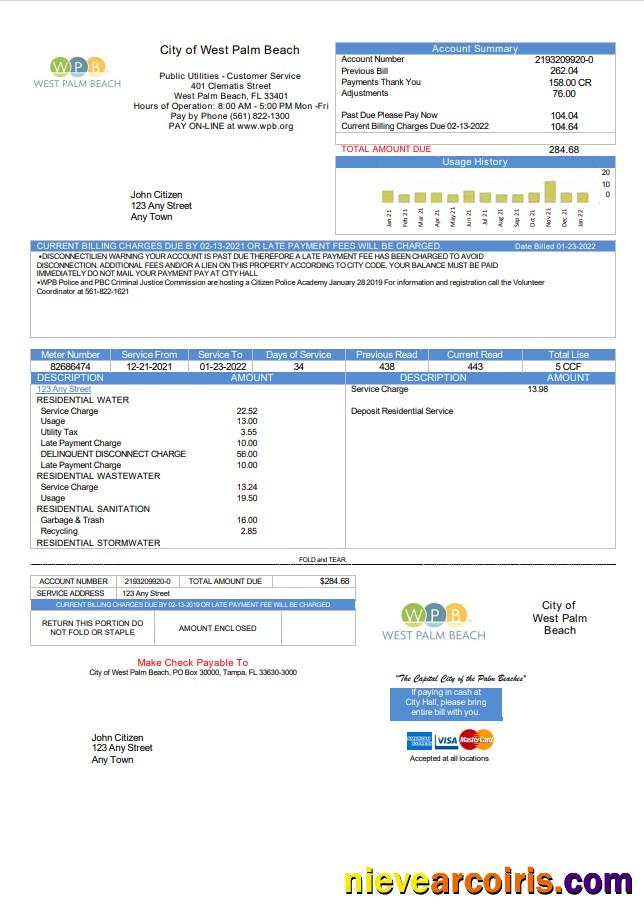Select the Account Summary header
Viewport: 644px width, 915px height.
coord(475,48)
